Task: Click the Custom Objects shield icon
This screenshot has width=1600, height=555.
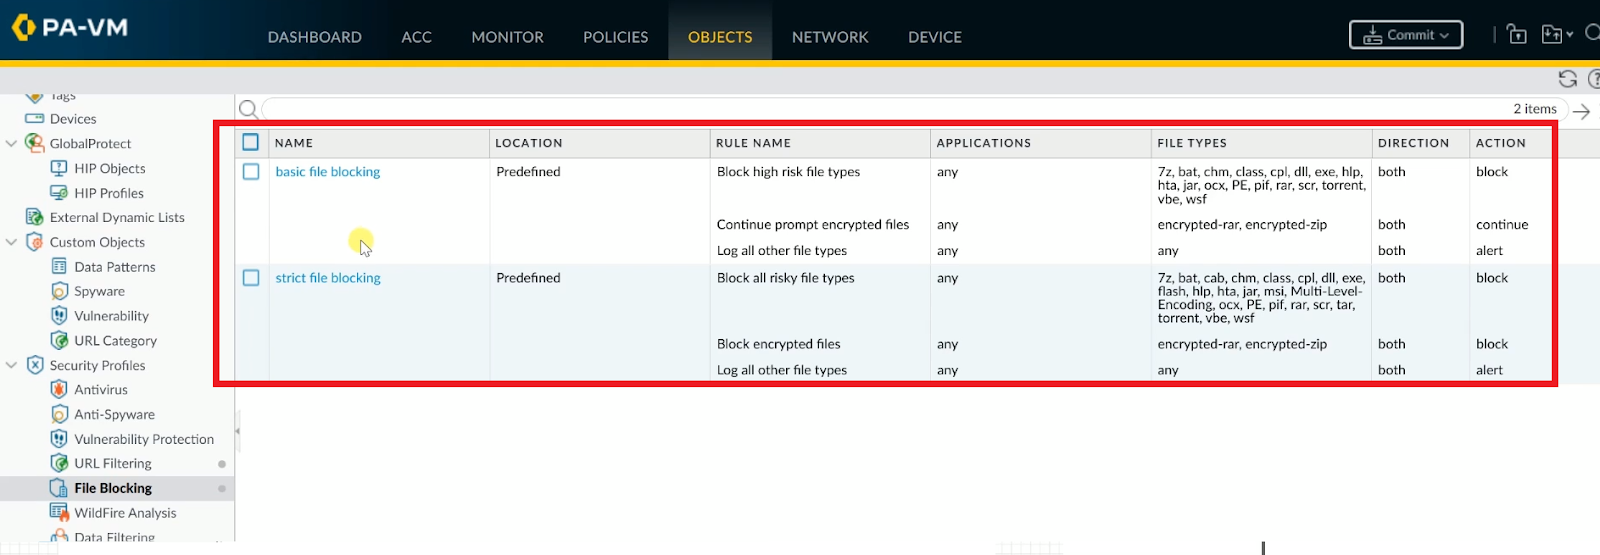Action: [x=34, y=242]
